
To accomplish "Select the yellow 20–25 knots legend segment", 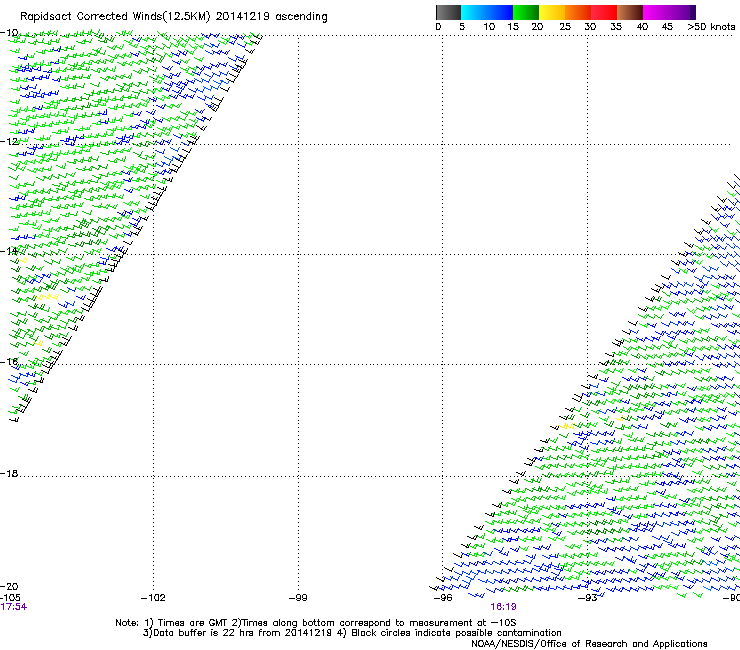I will pyautogui.click(x=552, y=13).
